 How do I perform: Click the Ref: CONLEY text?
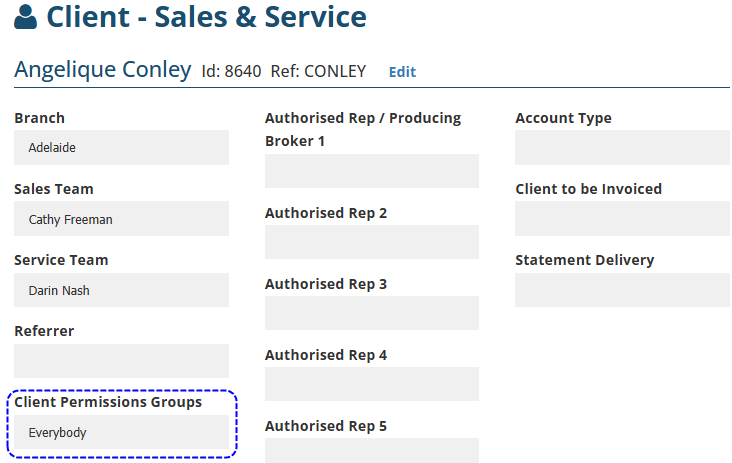click(319, 72)
